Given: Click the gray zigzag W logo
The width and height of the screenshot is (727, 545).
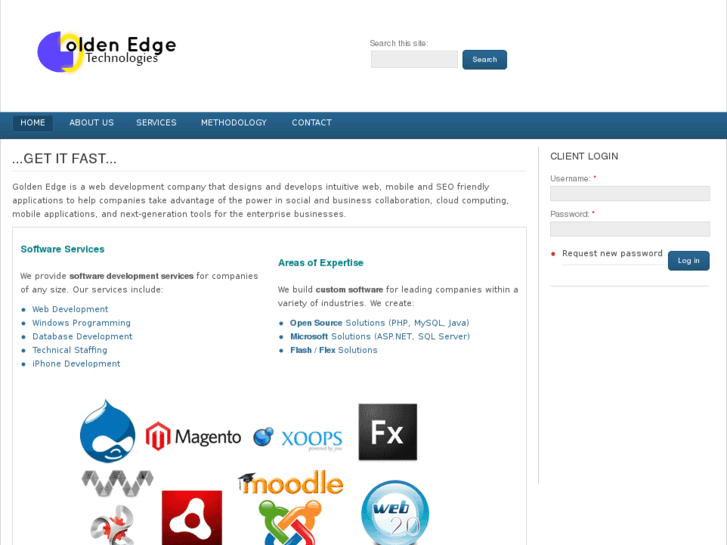Looking at the screenshot, I should tap(117, 483).
